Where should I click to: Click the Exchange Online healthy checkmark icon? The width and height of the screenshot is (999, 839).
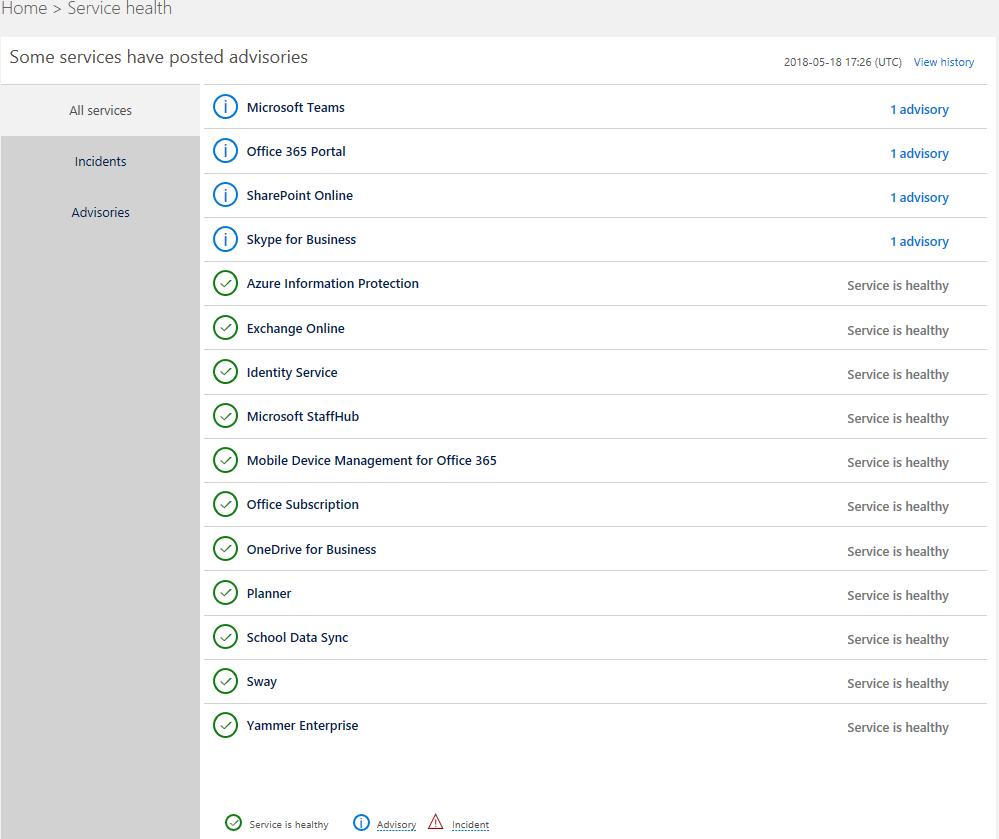pyautogui.click(x=225, y=327)
